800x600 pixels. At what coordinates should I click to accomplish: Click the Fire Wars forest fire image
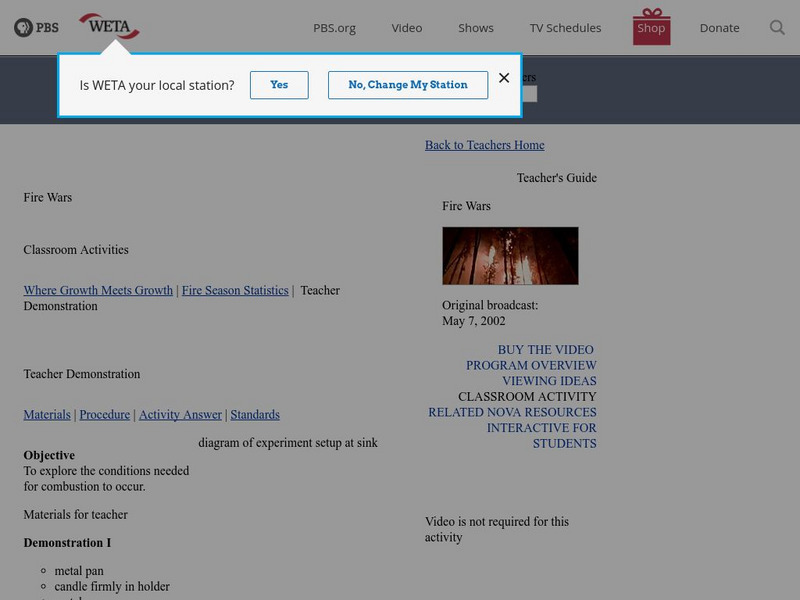[510, 256]
